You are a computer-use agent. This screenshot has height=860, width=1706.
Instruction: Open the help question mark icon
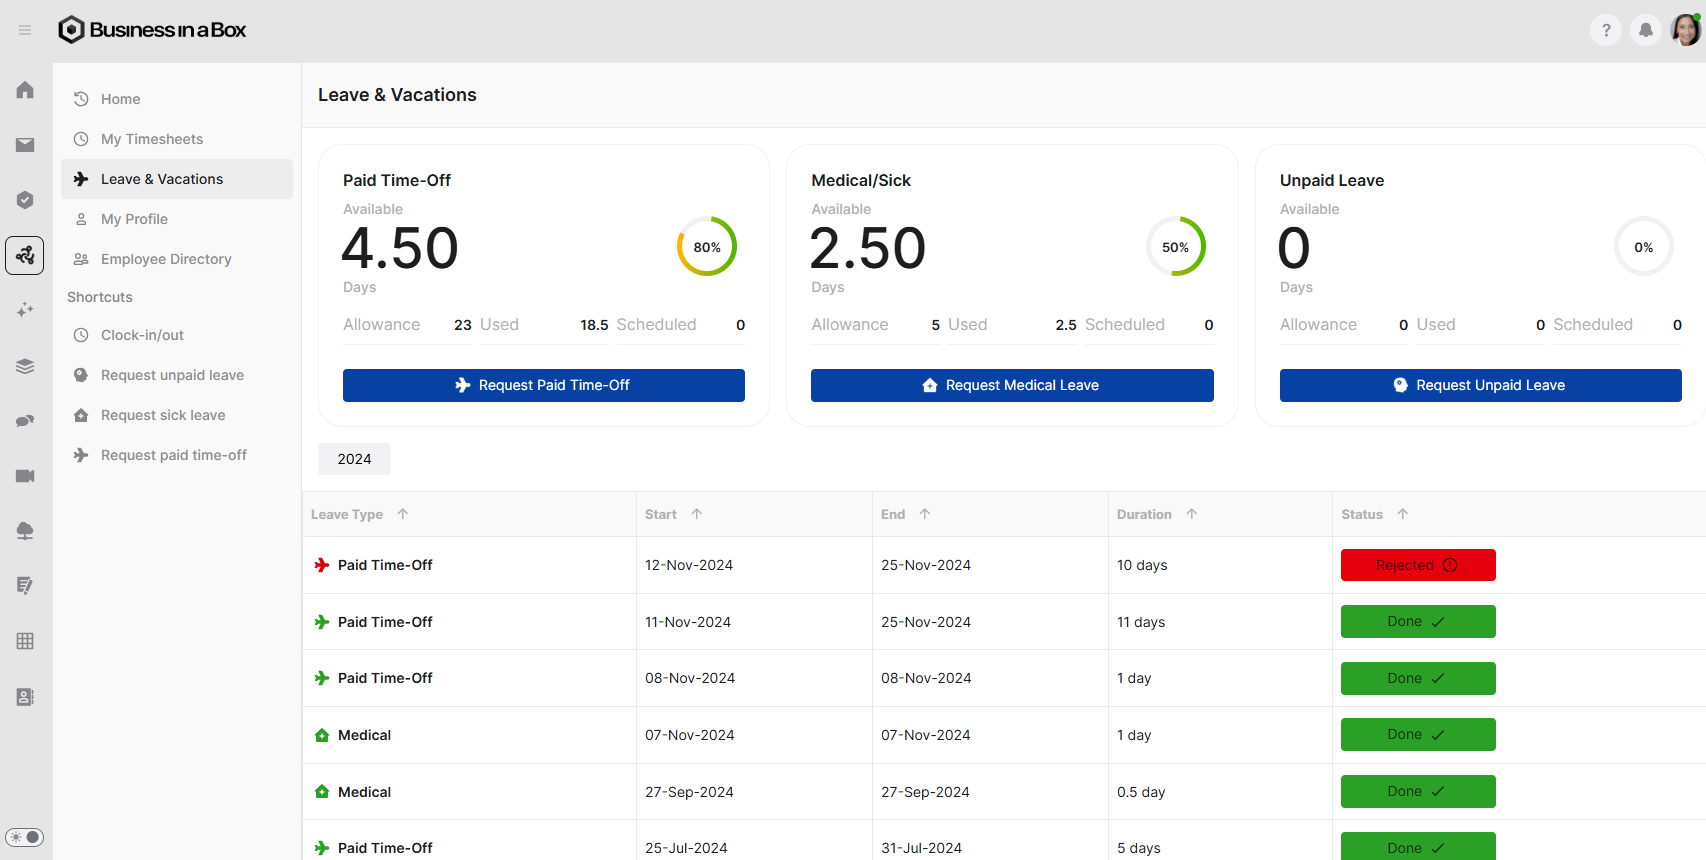1606,30
